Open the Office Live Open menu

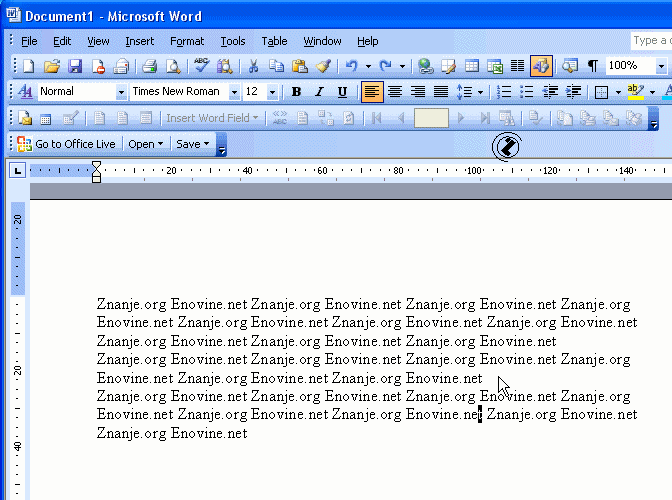[146, 144]
